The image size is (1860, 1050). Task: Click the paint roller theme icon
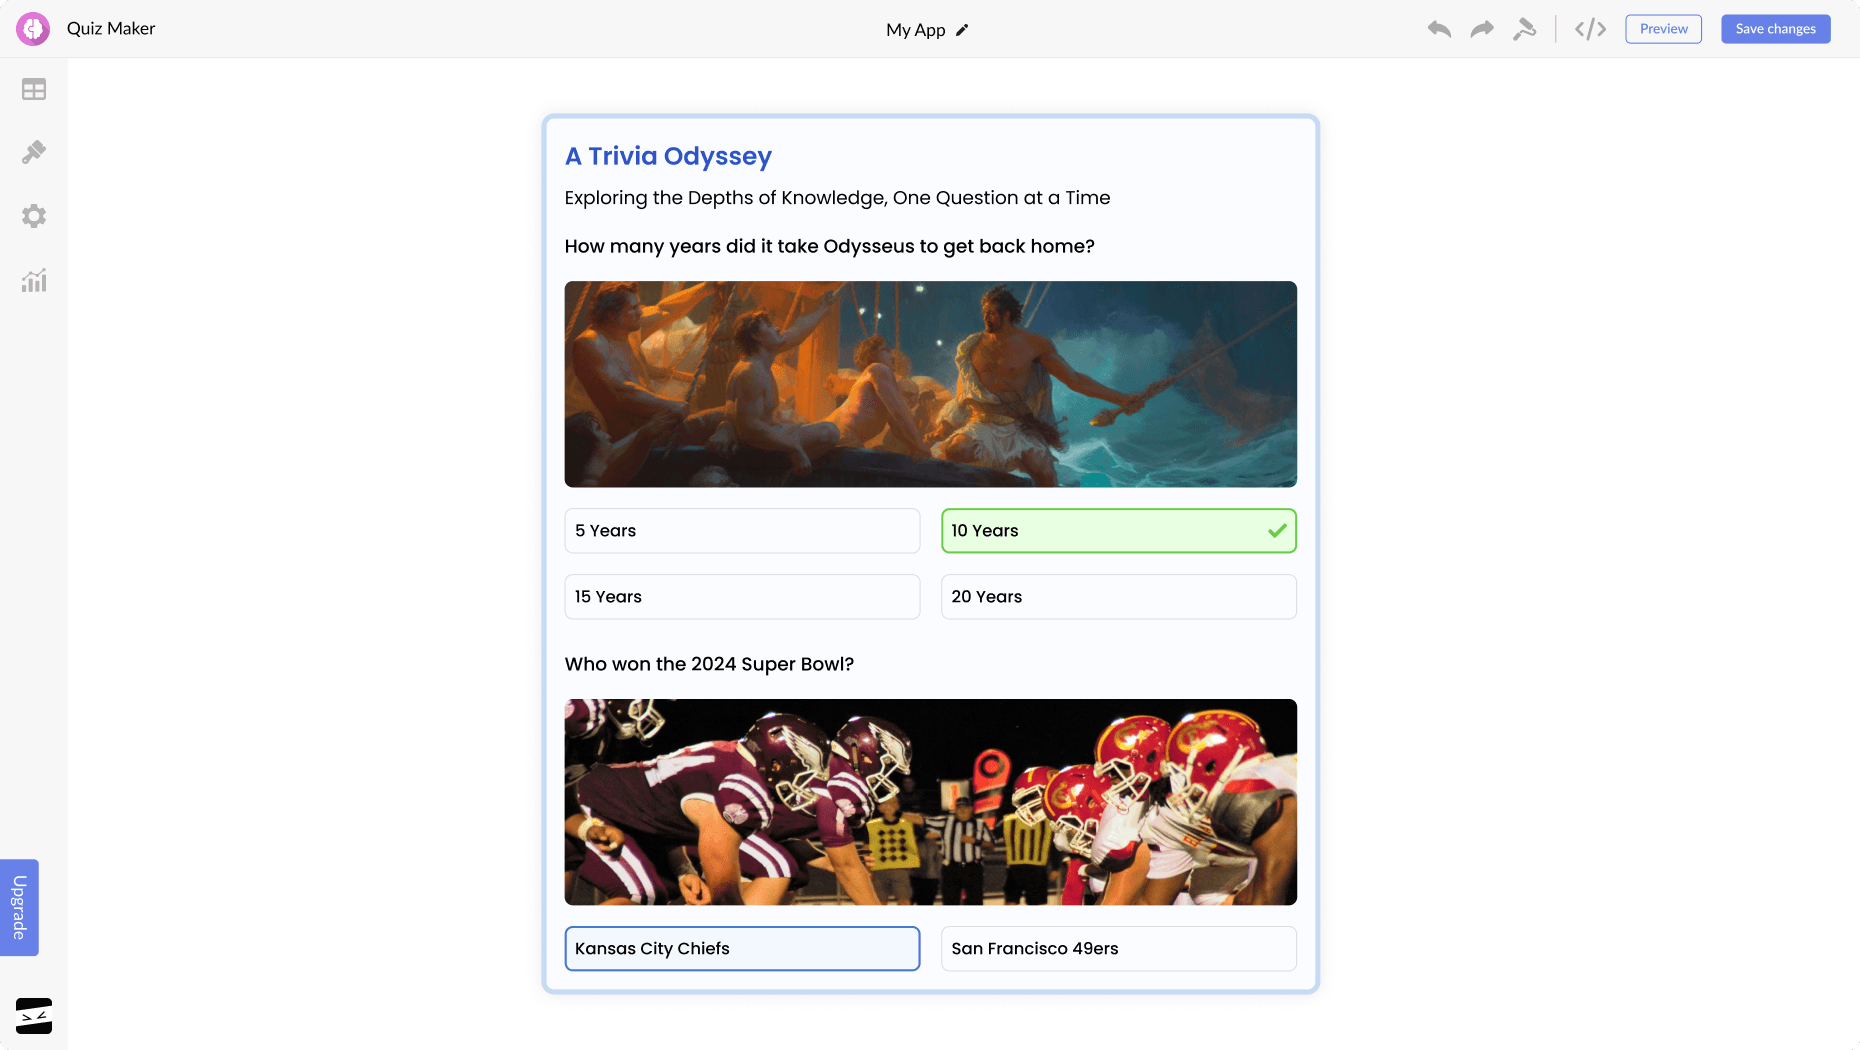click(1525, 29)
